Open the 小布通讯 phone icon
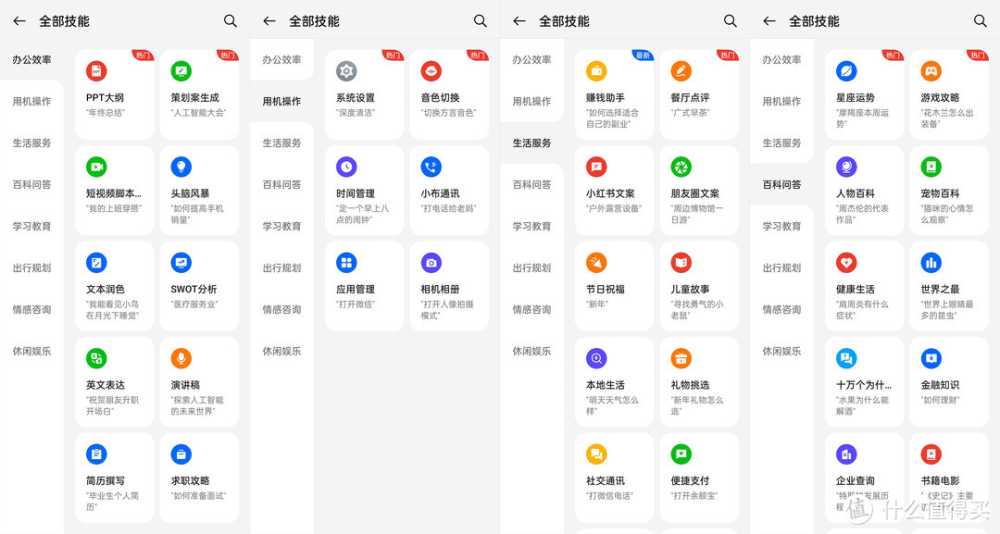The height and width of the screenshot is (534, 1000). [x=431, y=167]
